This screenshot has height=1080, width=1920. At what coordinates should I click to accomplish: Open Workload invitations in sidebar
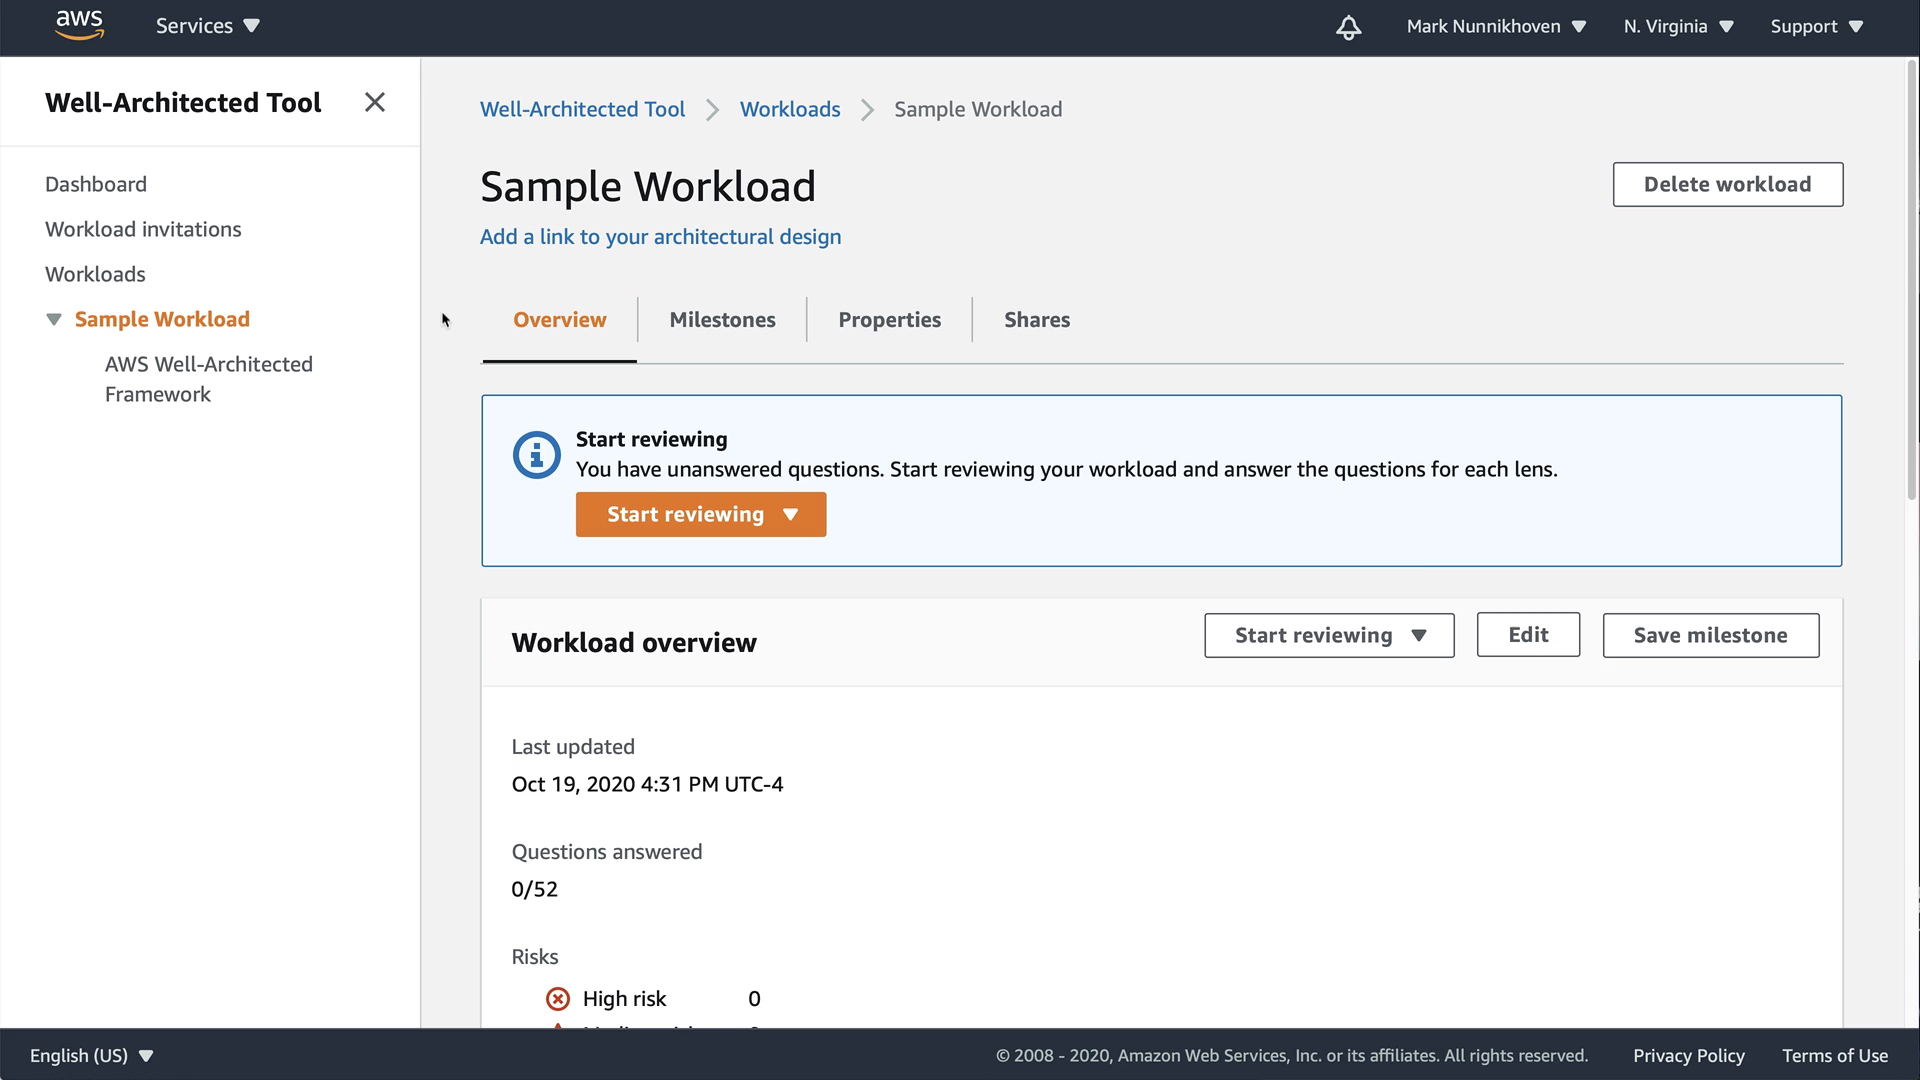(143, 229)
